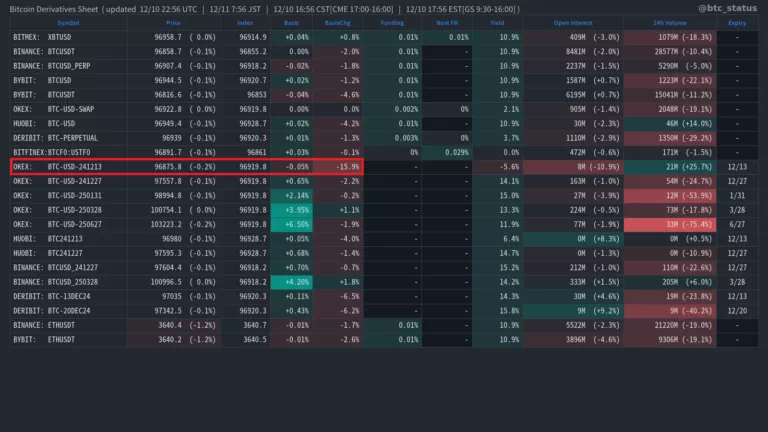This screenshot has width=768, height=432.
Task: Click the 0.003% funding cell for BTC-PERPETUAL
Action: pyautogui.click(x=392, y=138)
